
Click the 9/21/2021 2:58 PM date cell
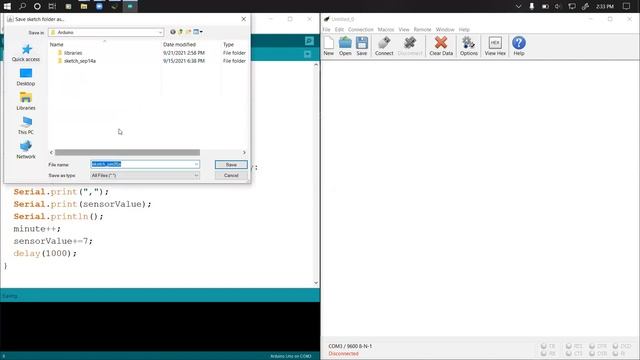(184, 53)
